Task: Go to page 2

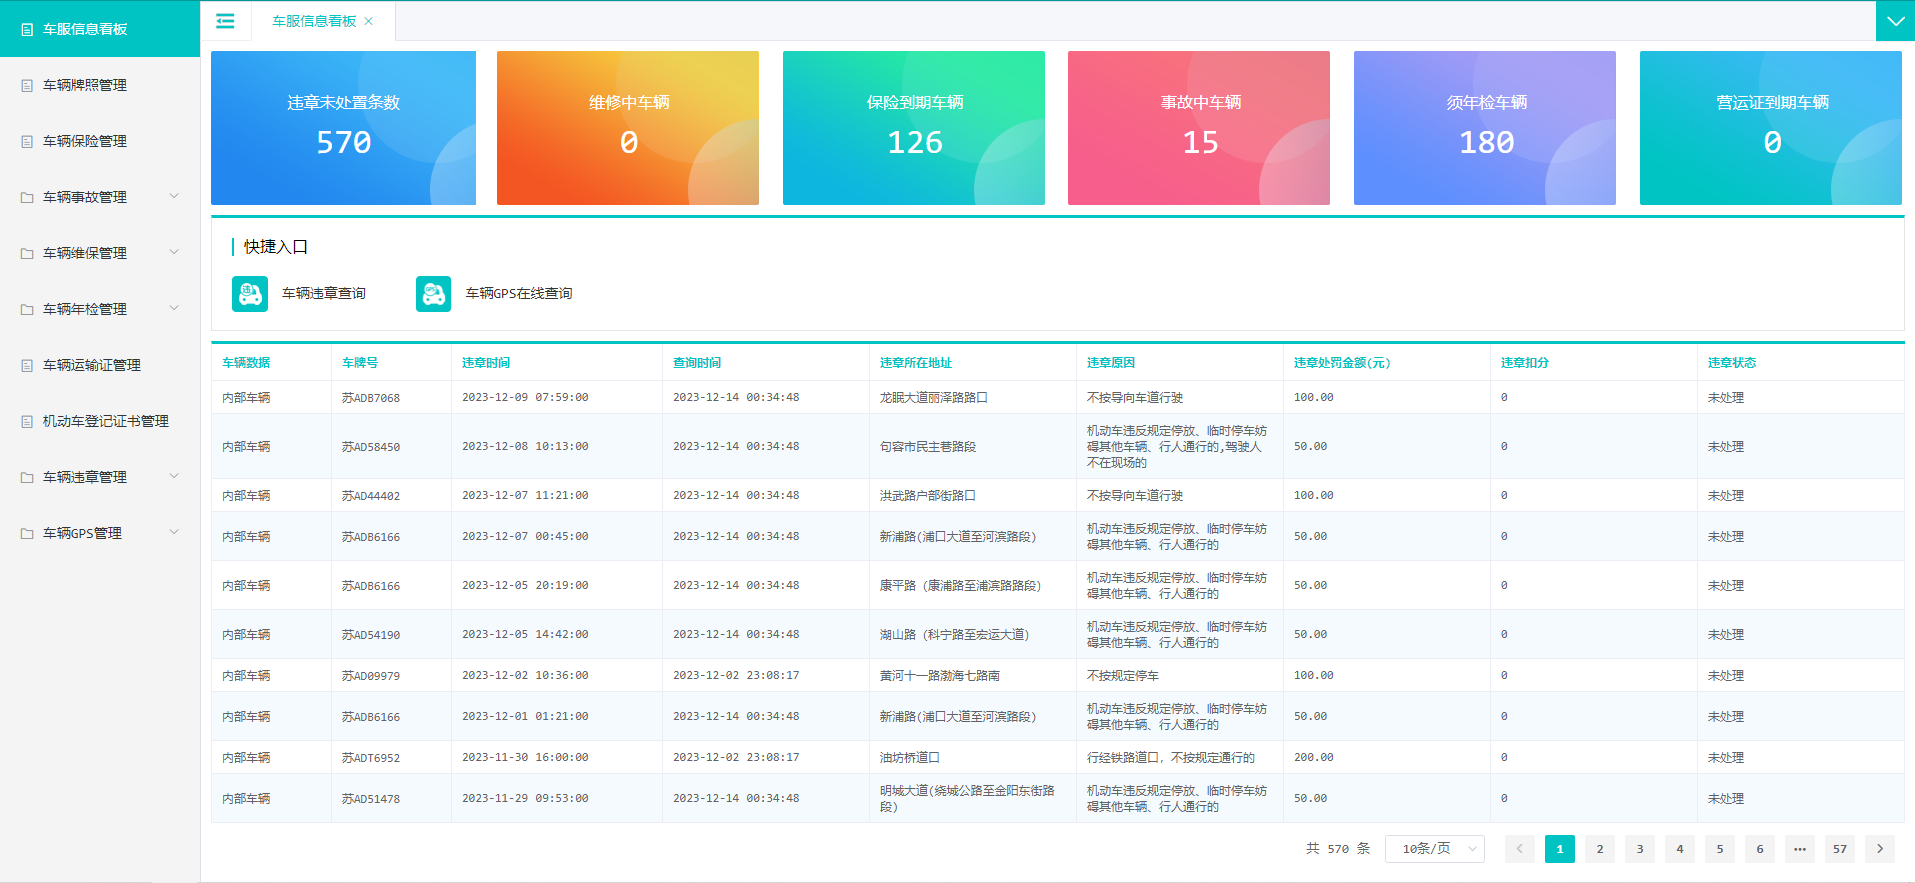Action: tap(1600, 849)
